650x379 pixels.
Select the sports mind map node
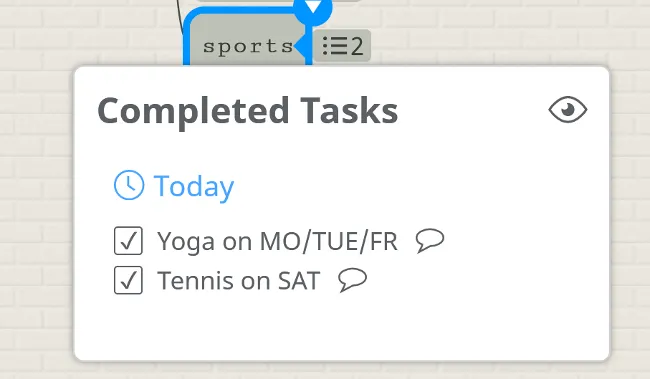(248, 46)
